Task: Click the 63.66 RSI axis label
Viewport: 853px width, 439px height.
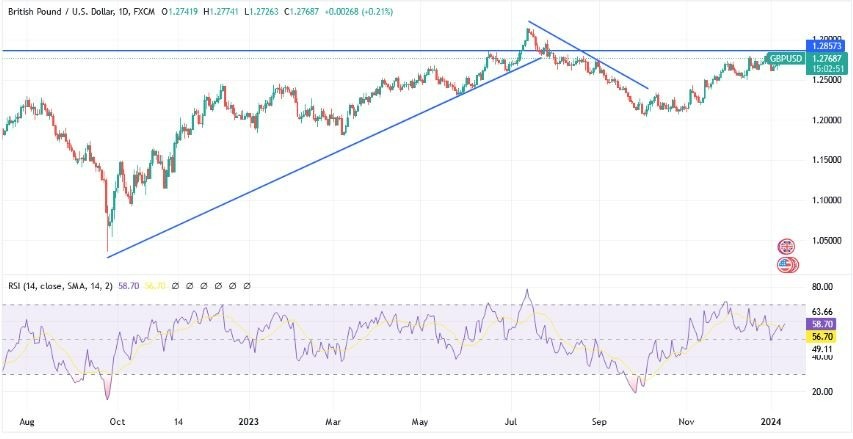Action: pyautogui.click(x=821, y=312)
